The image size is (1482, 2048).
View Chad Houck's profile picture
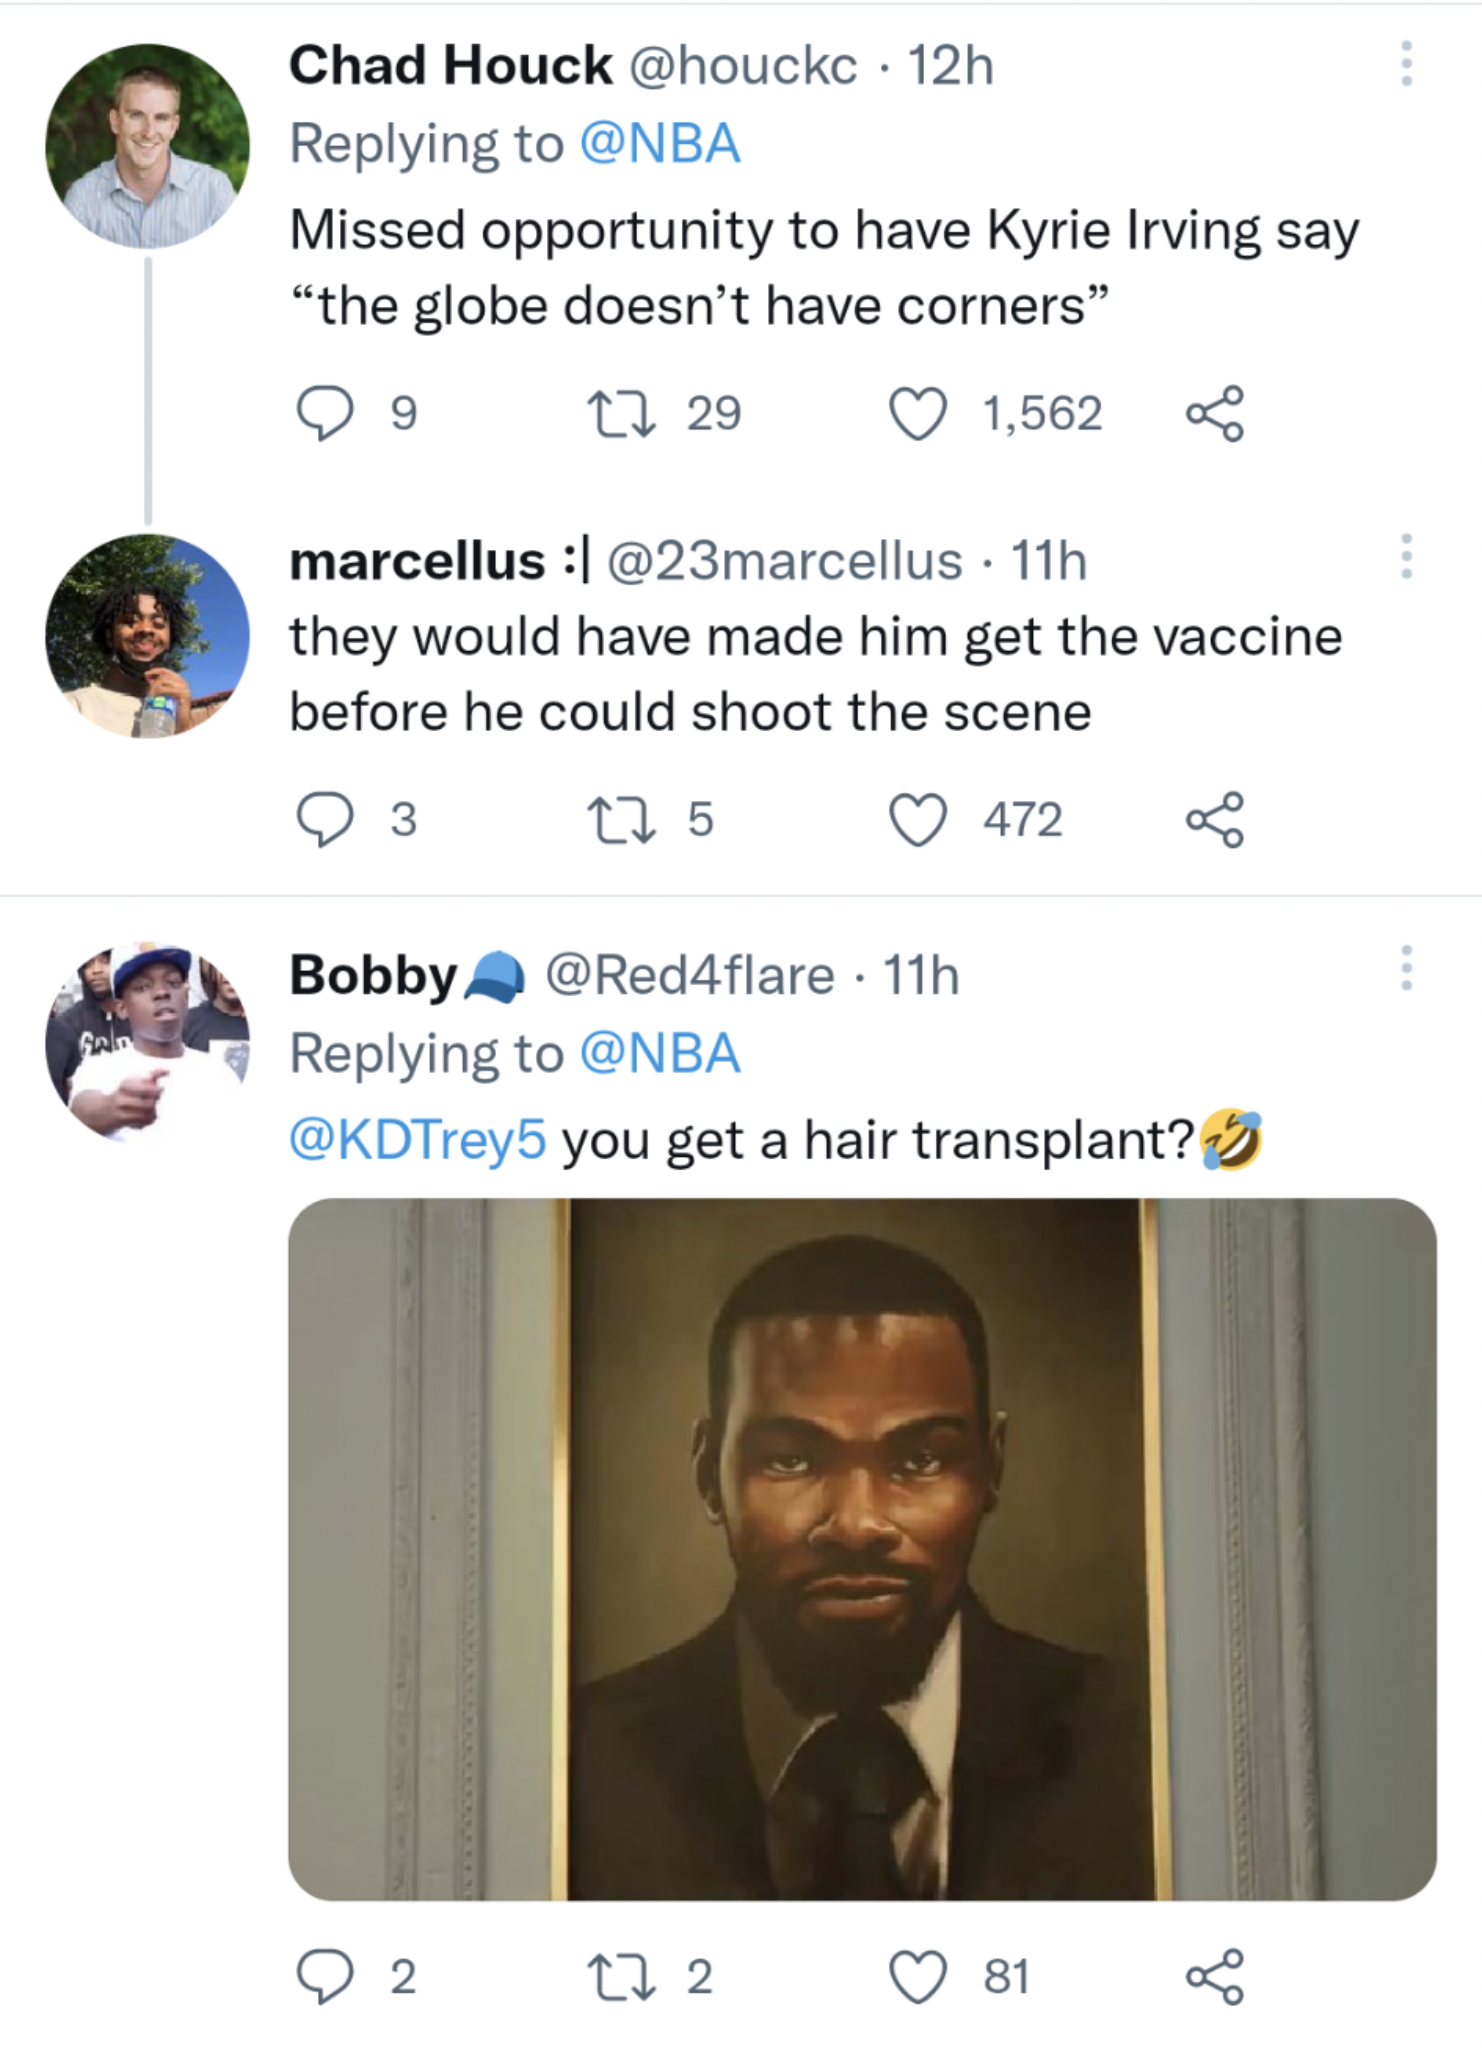(148, 146)
